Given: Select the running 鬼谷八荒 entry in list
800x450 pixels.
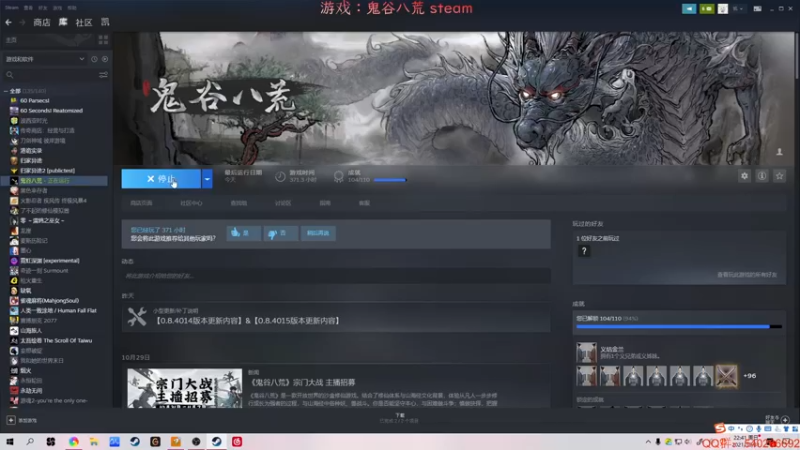Looking at the screenshot, I should point(54,181).
